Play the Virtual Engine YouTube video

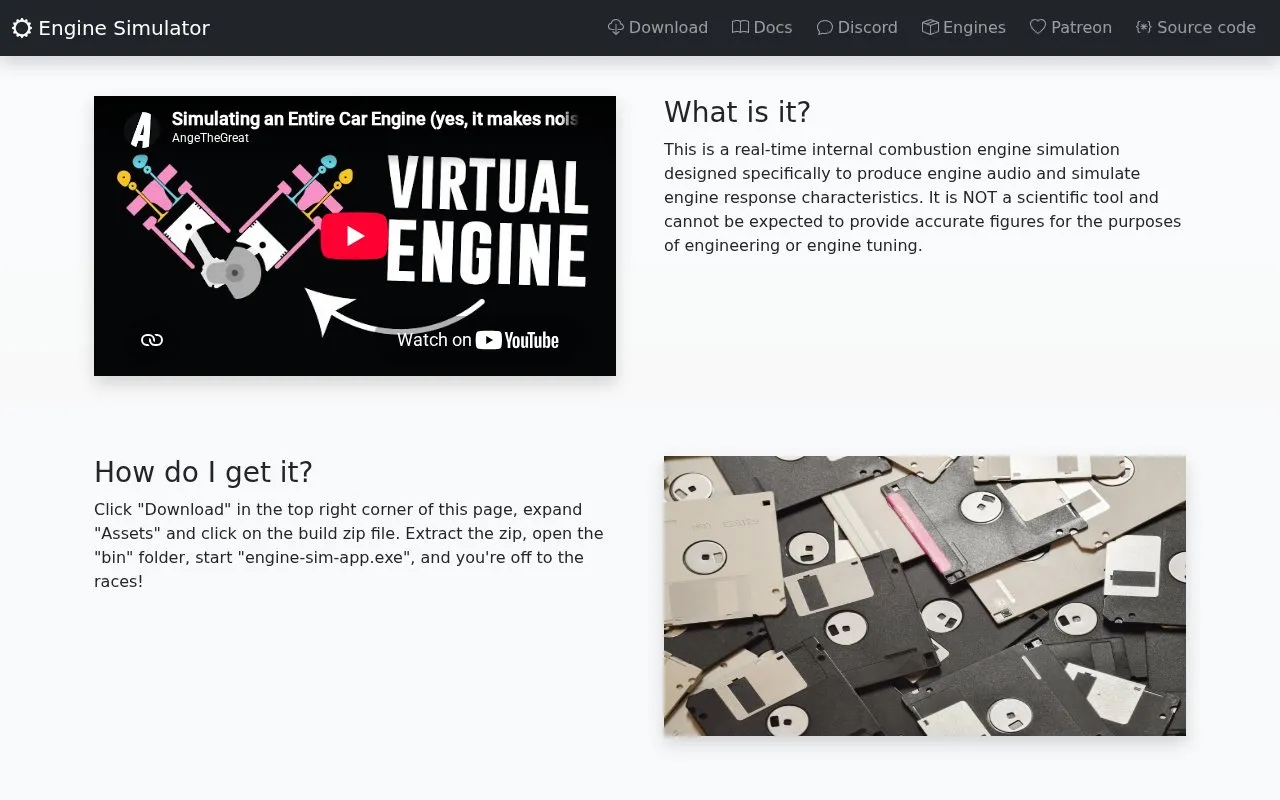pos(354,236)
